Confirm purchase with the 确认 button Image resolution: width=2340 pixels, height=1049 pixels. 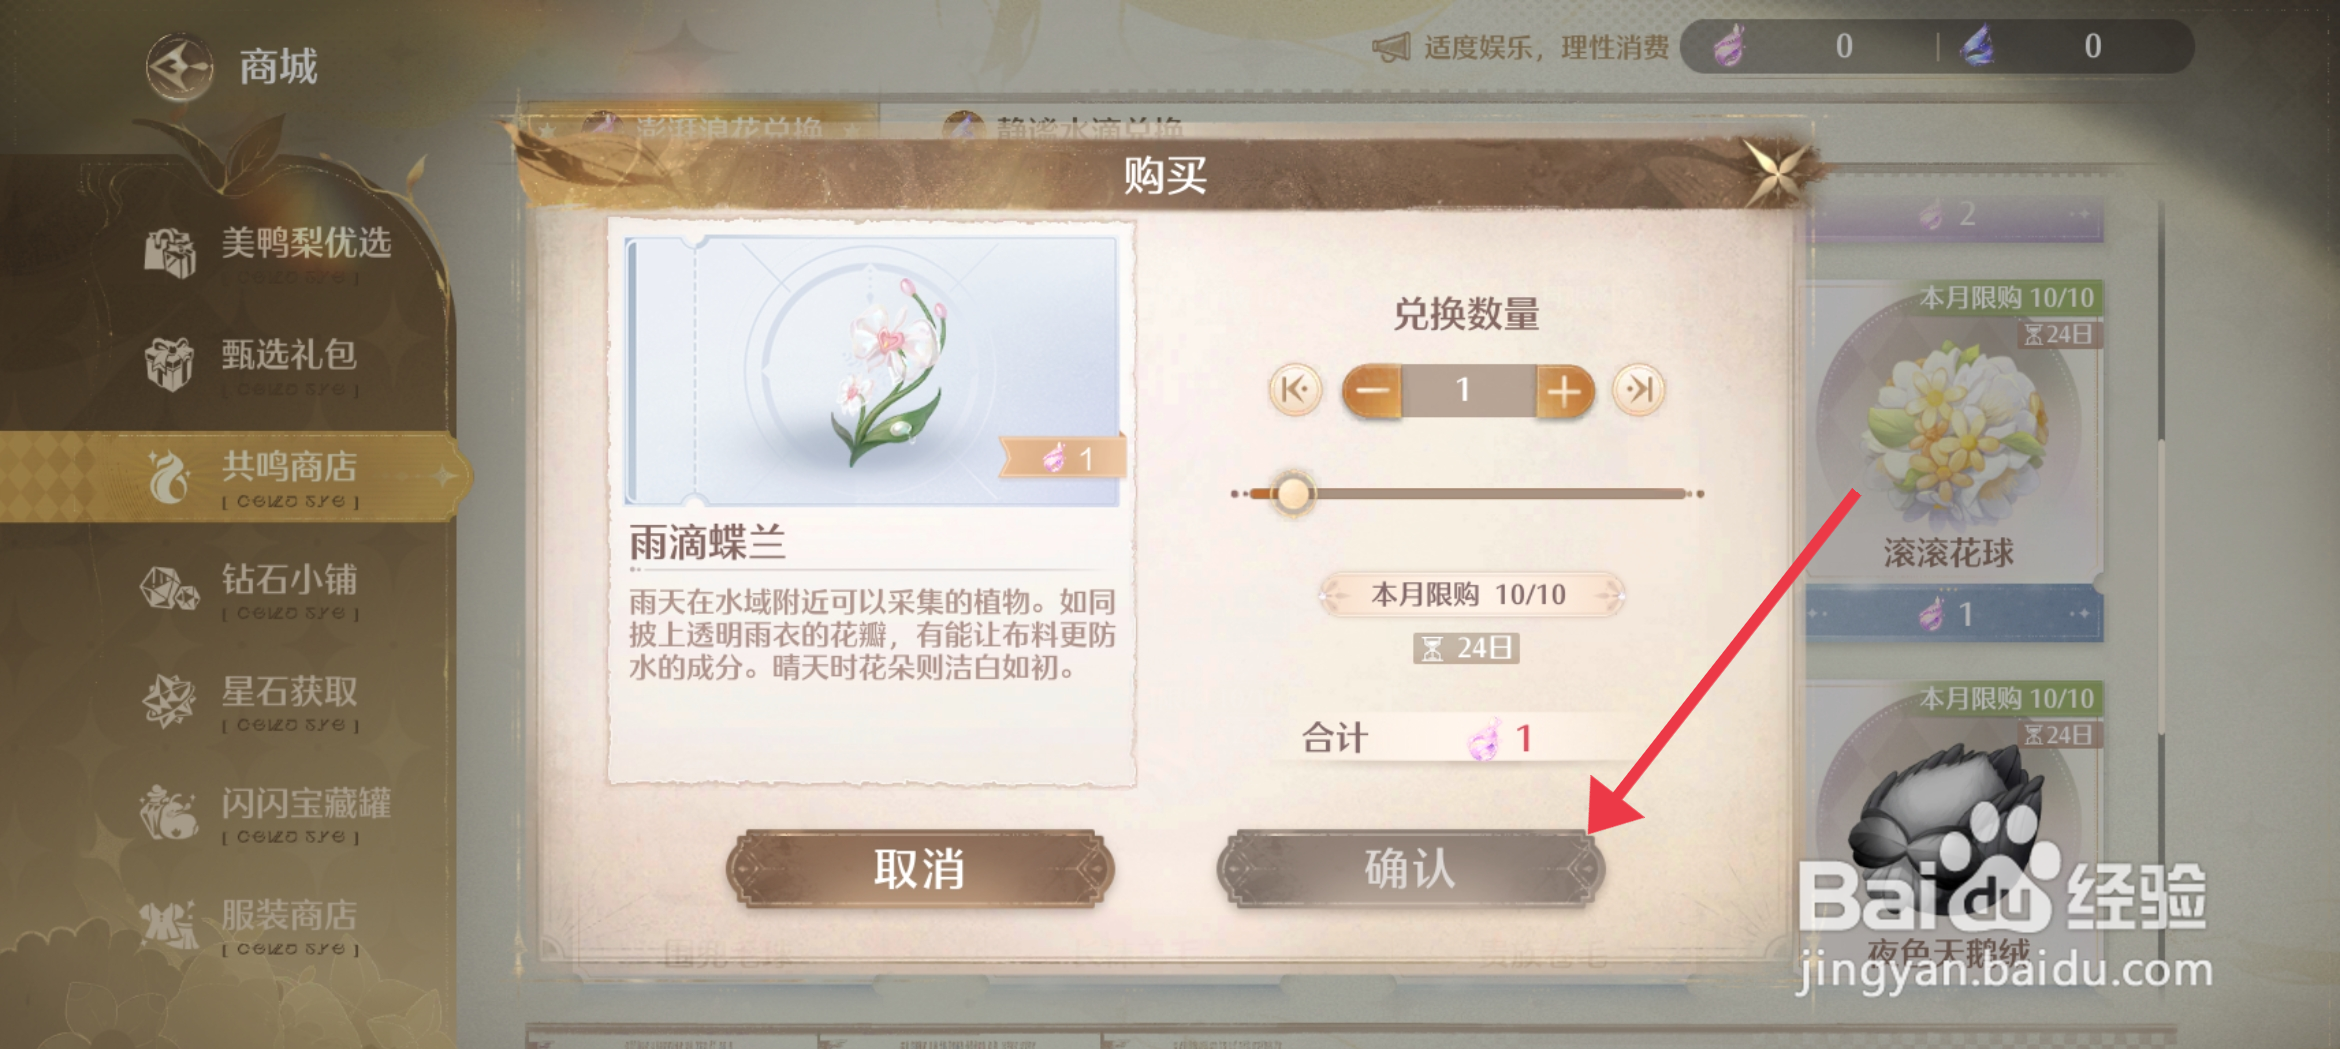pos(1410,868)
